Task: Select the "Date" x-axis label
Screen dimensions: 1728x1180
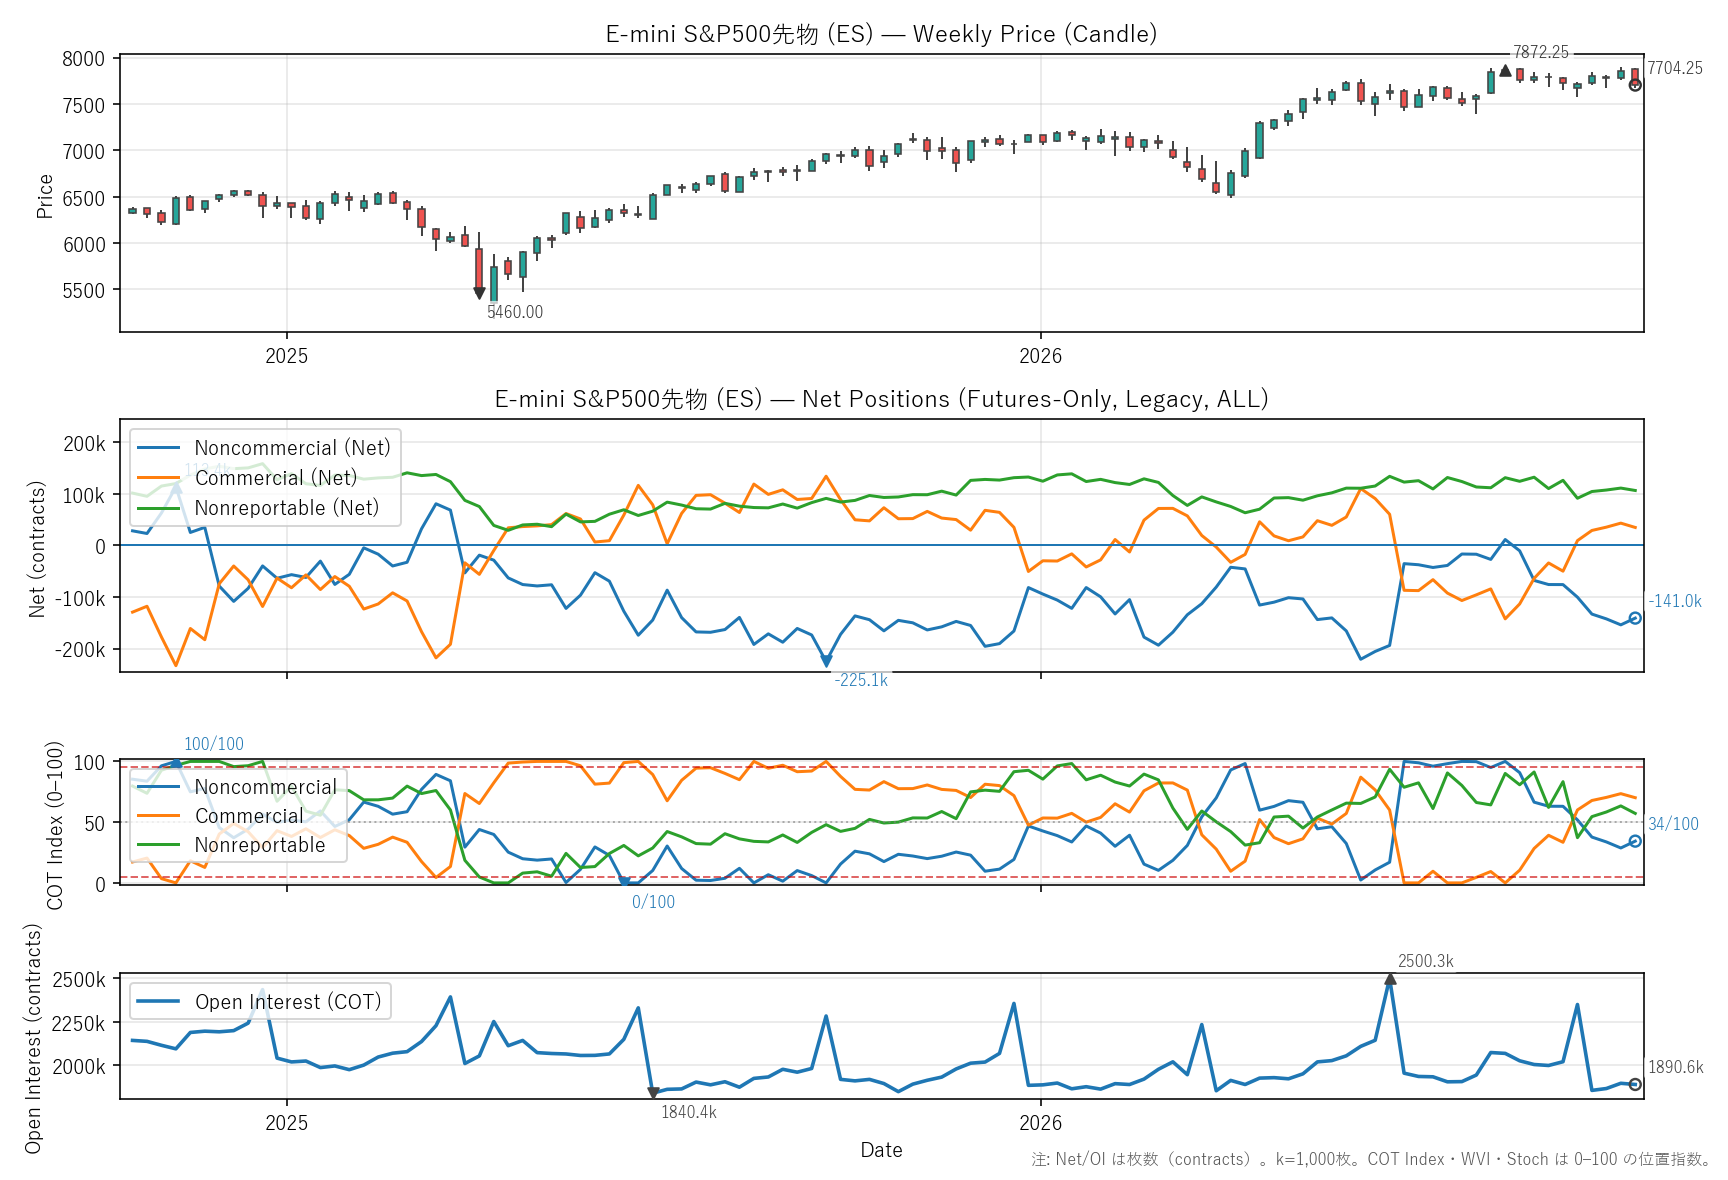Action: [881, 1150]
